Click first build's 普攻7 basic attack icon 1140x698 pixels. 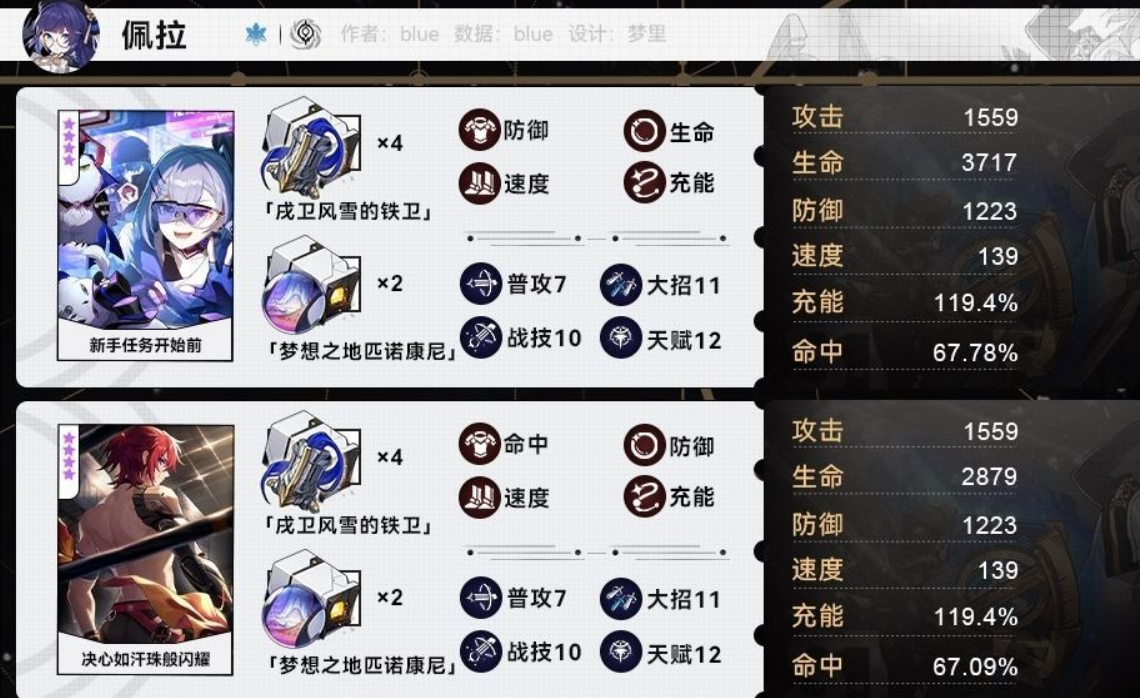click(481, 284)
